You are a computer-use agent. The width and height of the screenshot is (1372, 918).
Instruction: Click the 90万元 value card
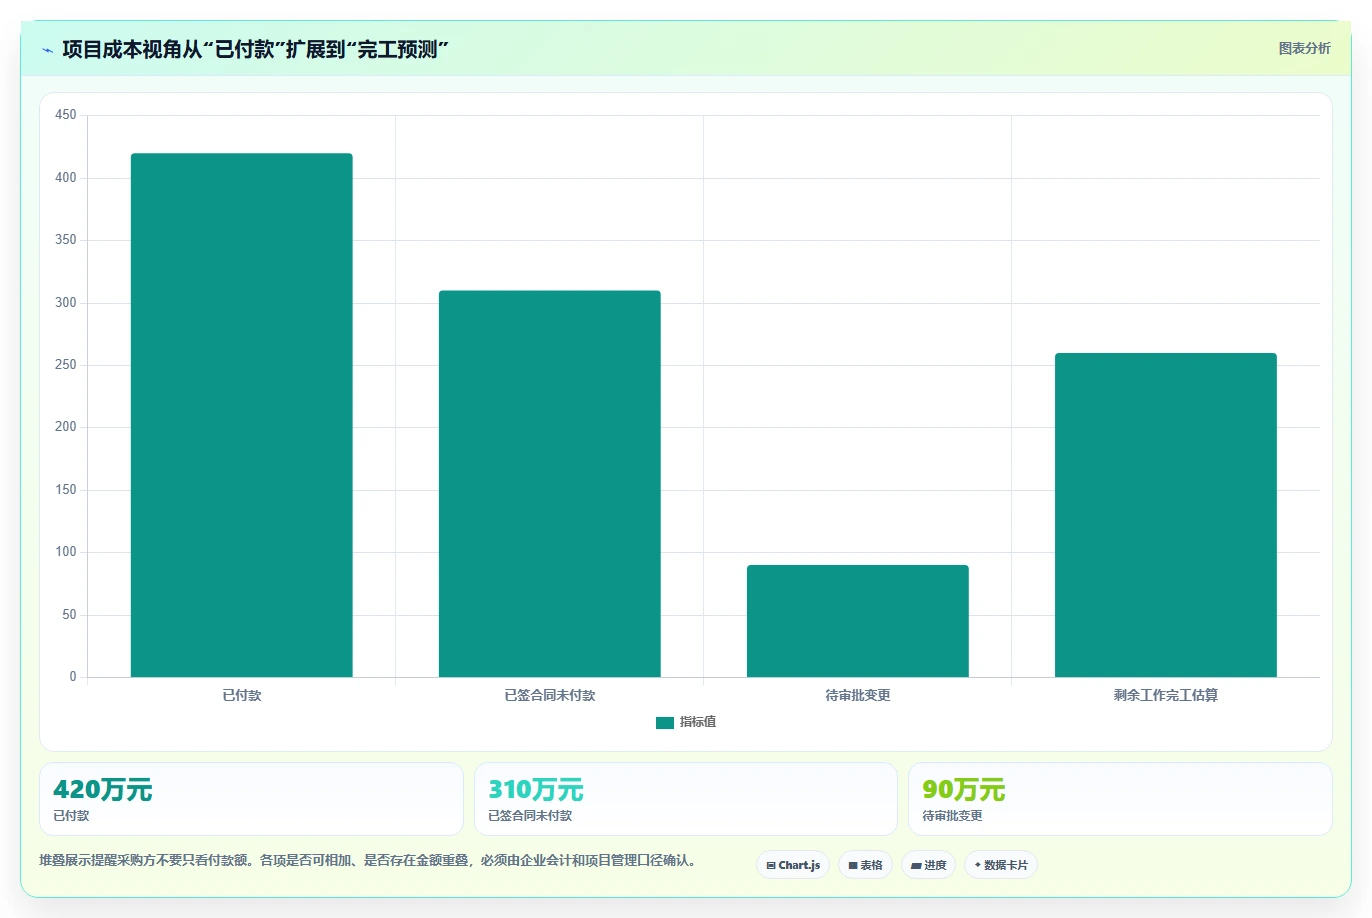click(1120, 799)
